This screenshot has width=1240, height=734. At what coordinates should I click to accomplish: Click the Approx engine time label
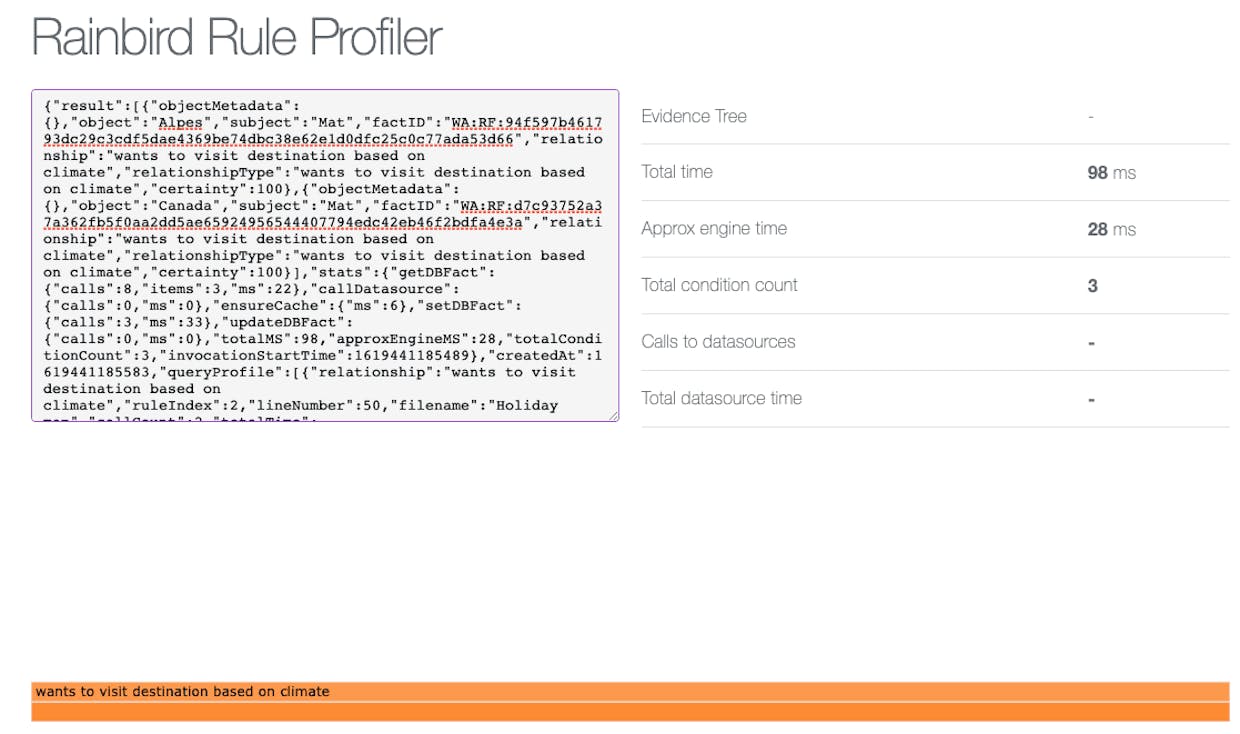click(714, 229)
